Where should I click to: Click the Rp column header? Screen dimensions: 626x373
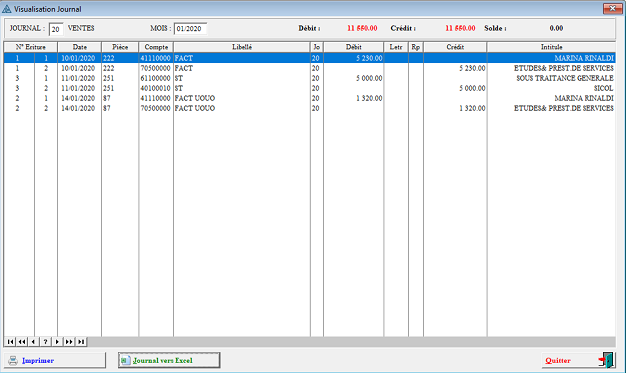tap(416, 47)
